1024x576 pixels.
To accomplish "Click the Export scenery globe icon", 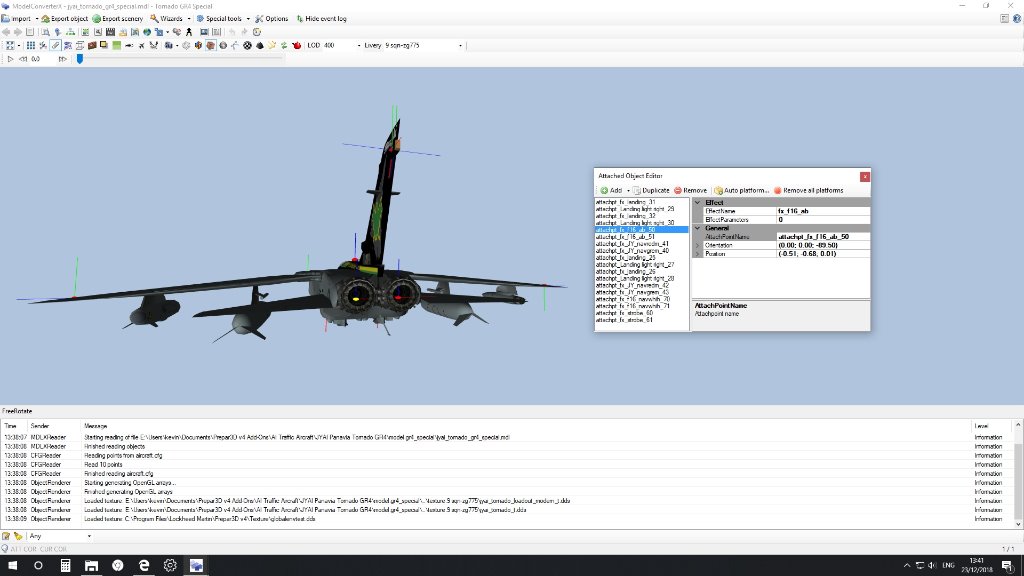I will (x=97, y=18).
